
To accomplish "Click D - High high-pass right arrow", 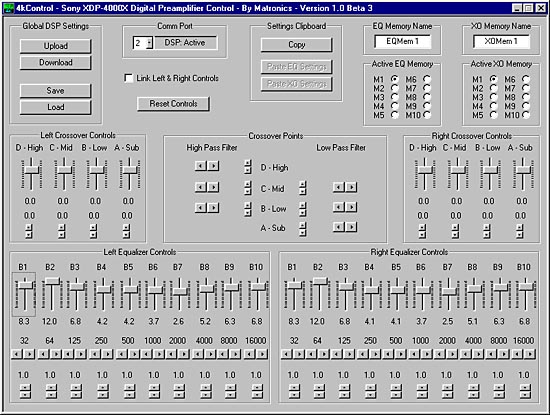I will click(x=213, y=166).
